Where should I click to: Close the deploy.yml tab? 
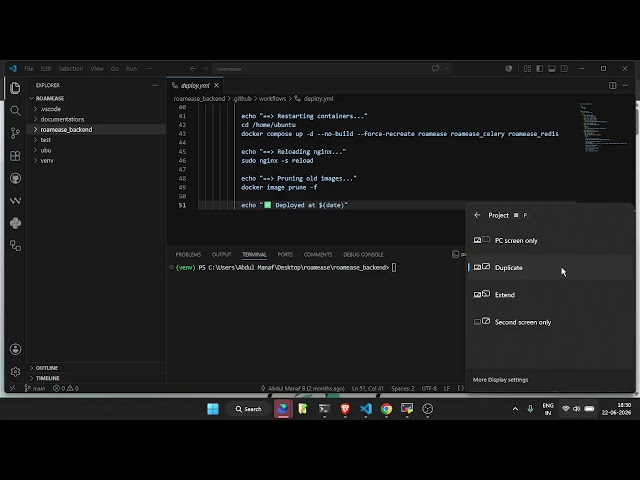216,85
